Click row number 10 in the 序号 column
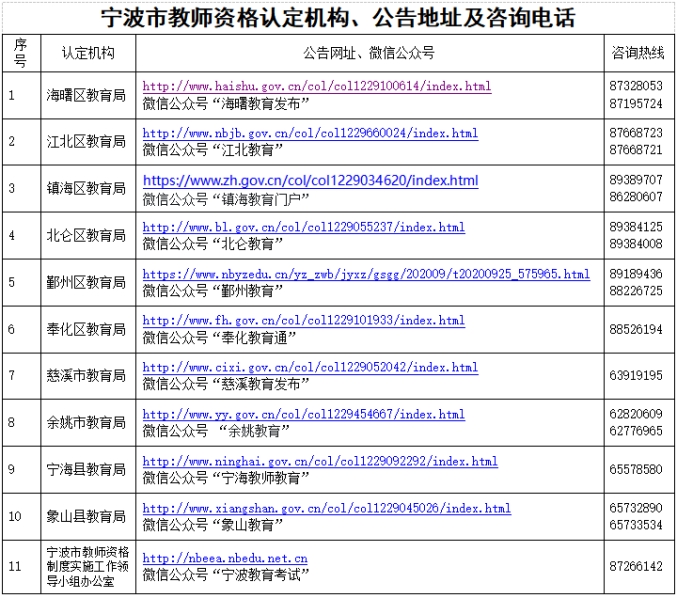The height and width of the screenshot is (598, 677). click(x=15, y=517)
